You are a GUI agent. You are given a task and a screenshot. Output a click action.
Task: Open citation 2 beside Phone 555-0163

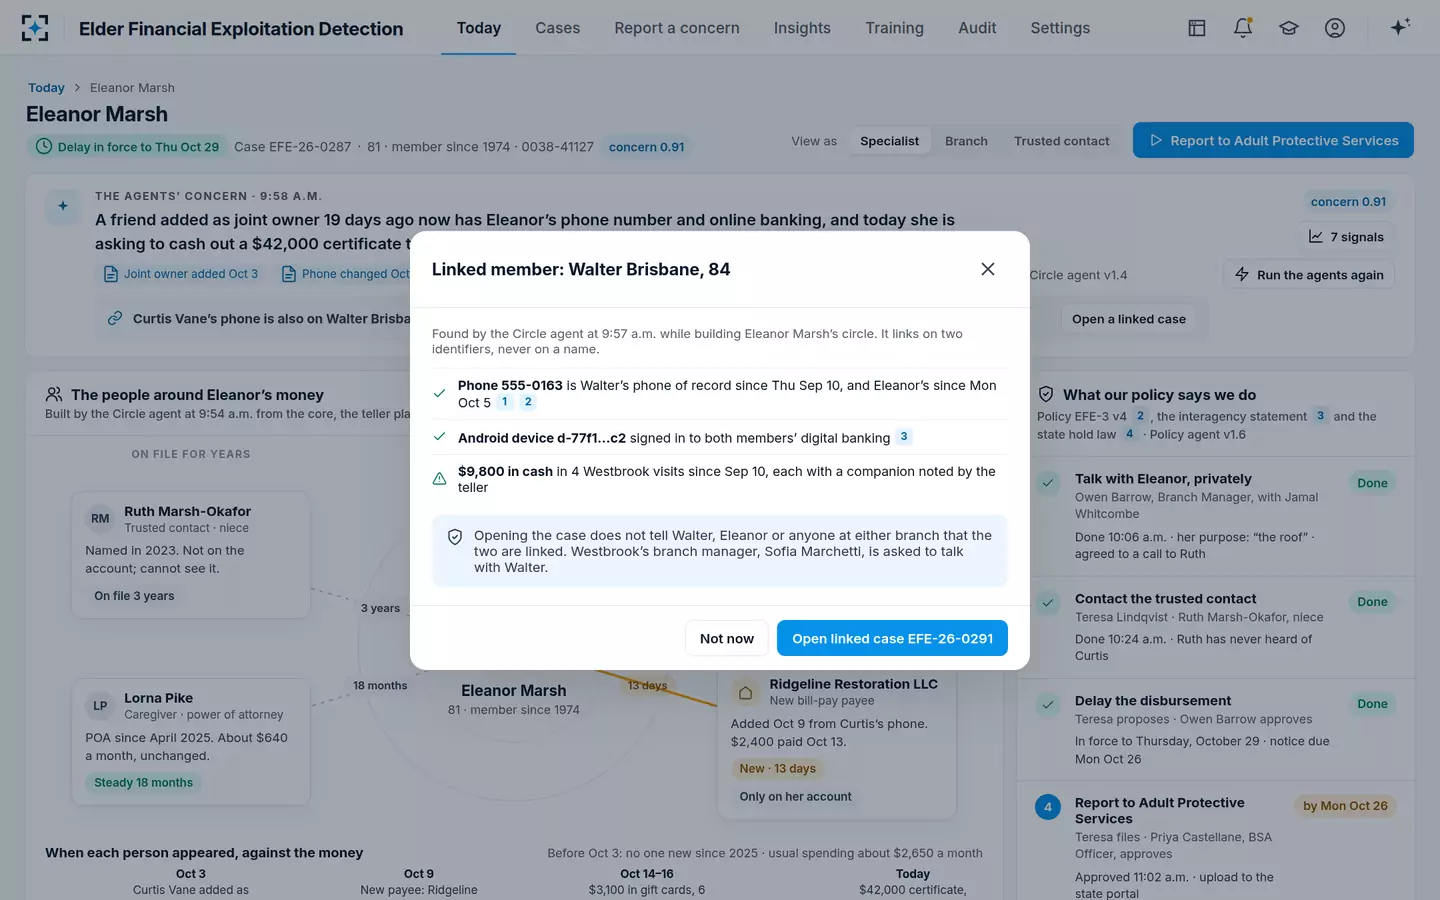coord(528,402)
